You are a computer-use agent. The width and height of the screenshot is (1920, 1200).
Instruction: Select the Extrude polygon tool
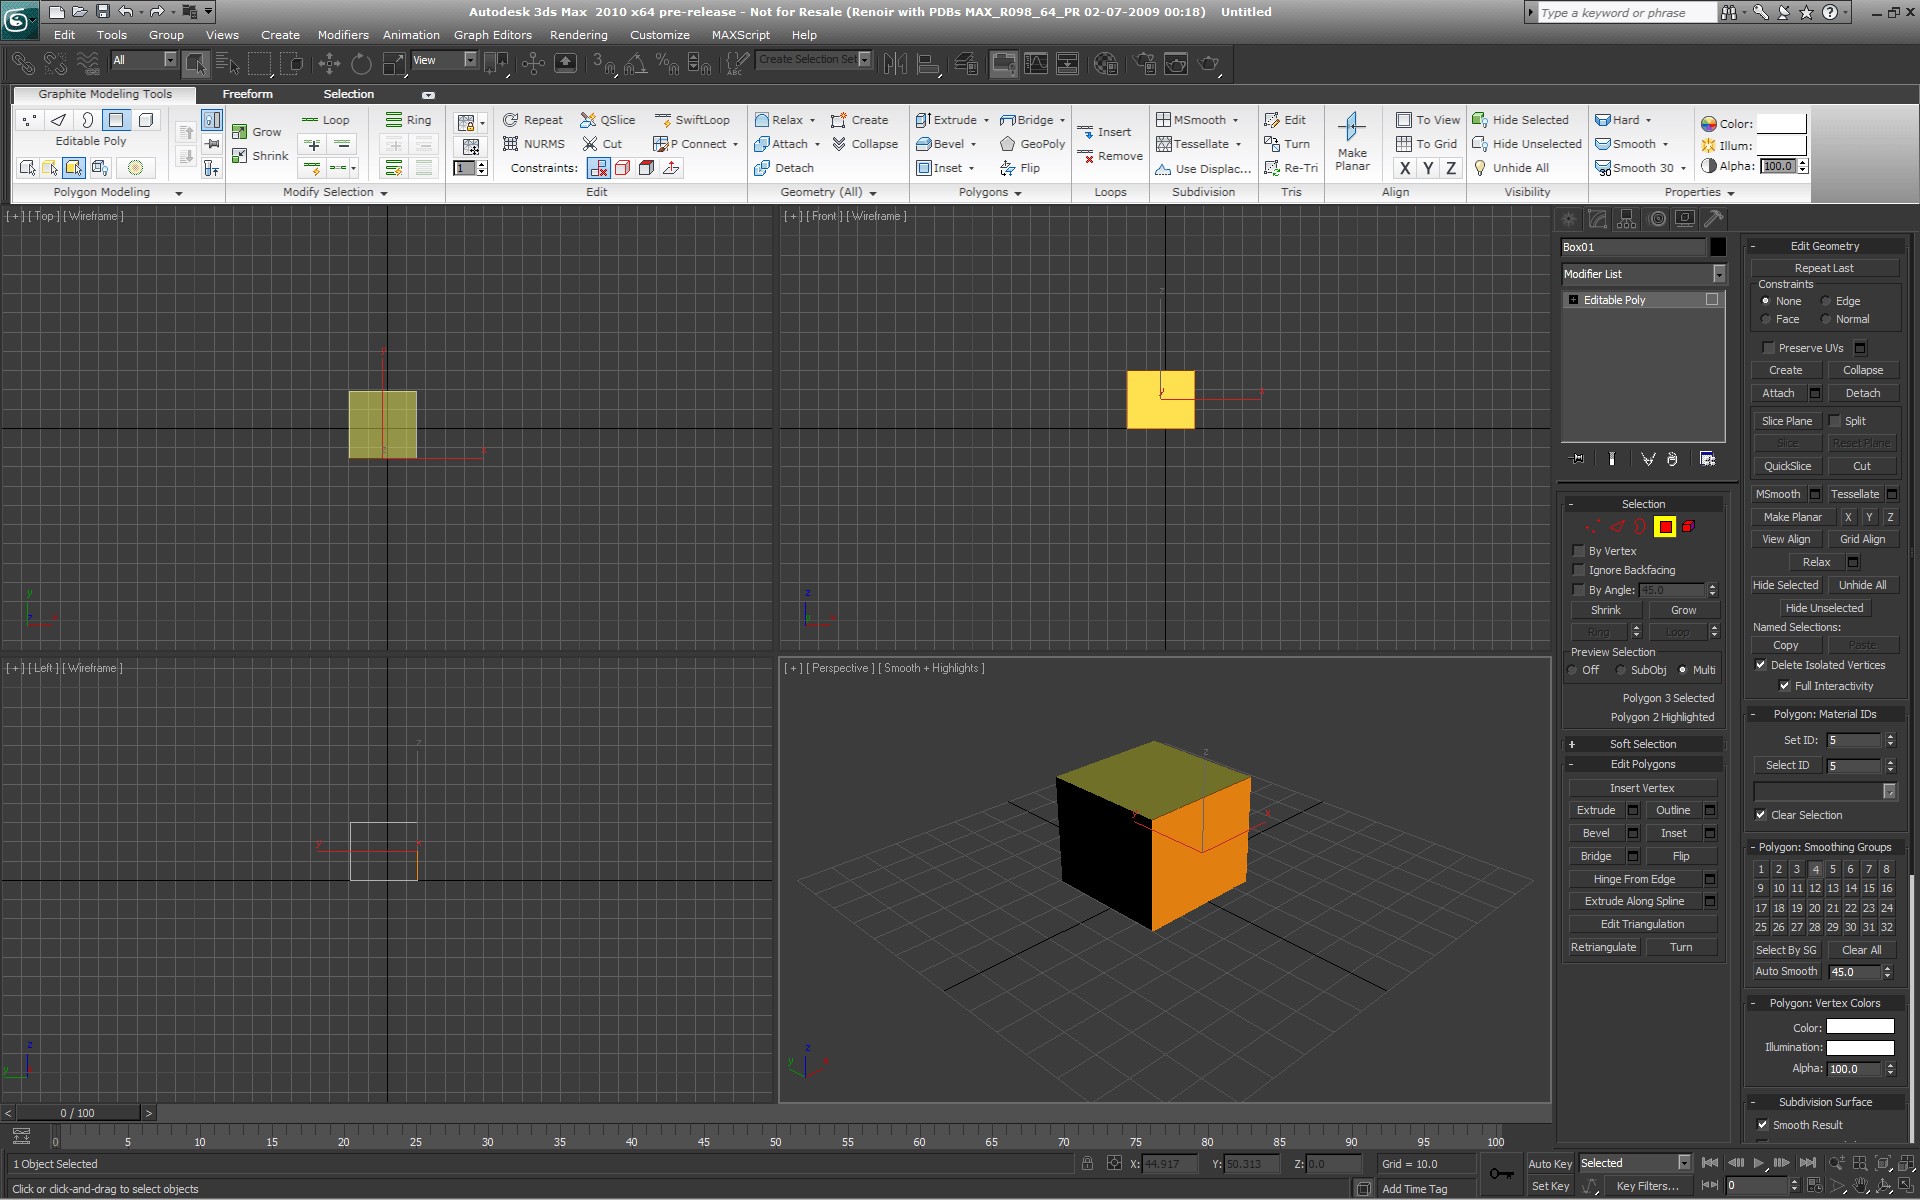(1597, 809)
